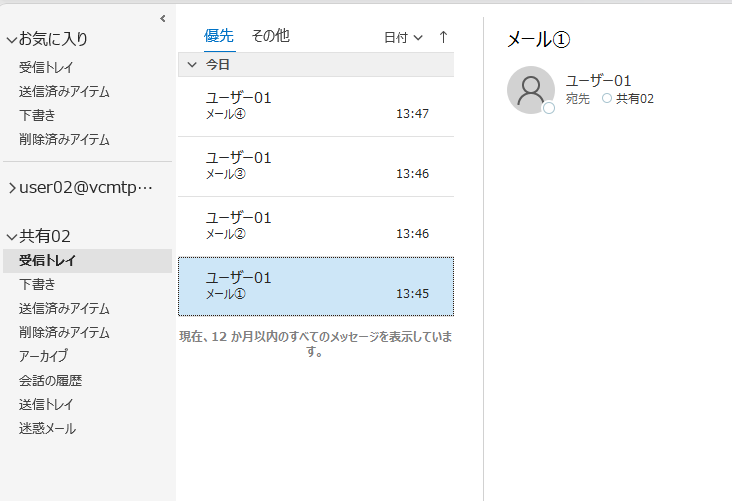Image resolution: width=732 pixels, height=501 pixels.
Task: Open 削除済みアイテム under 共有02
Action: point(64,332)
